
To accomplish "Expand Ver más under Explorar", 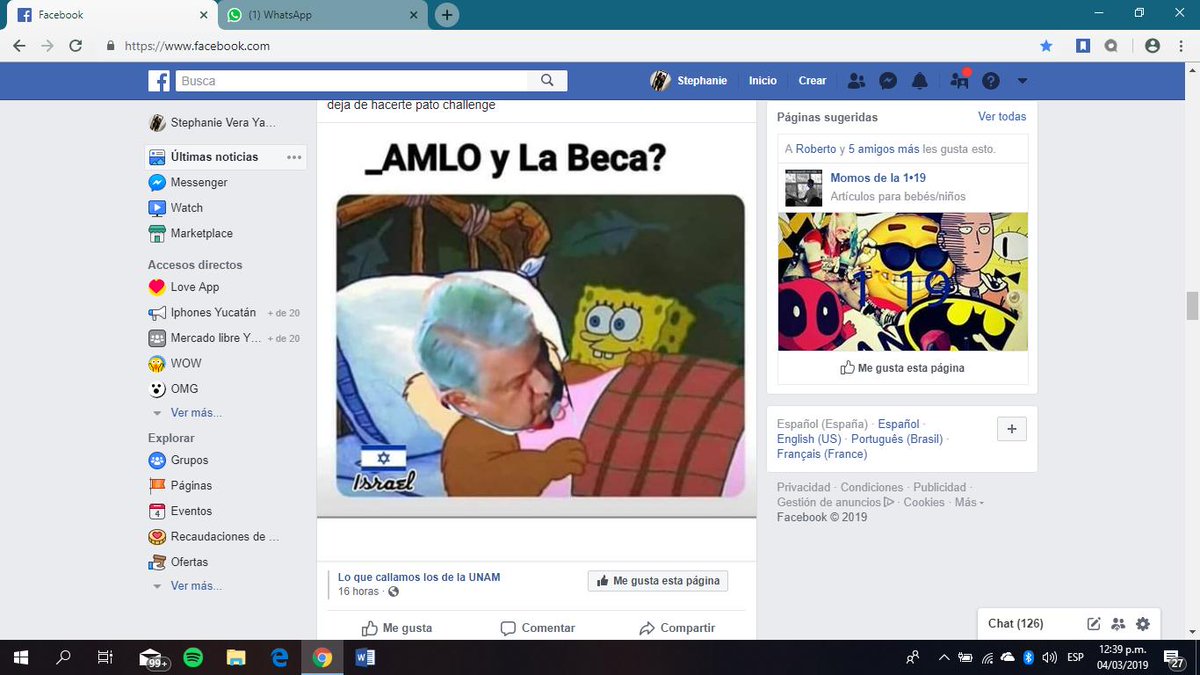I will click(195, 586).
